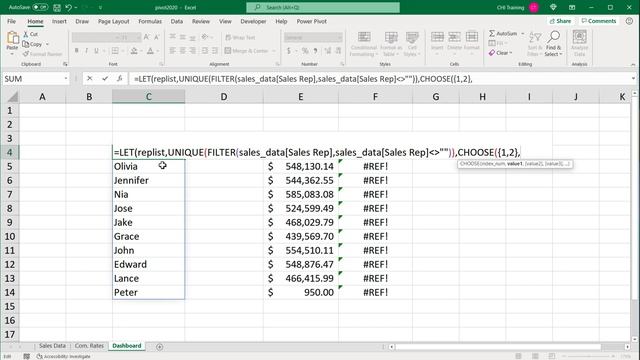Click the Find & Select magnifier icon
Viewport: 640px width, 360px height.
pyautogui.click(x=553, y=38)
